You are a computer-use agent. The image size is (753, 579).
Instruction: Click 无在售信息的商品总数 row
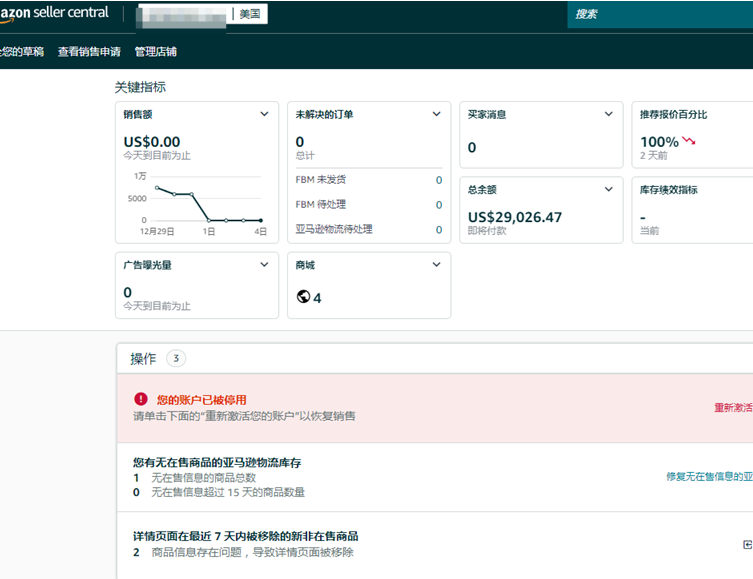[x=194, y=478]
